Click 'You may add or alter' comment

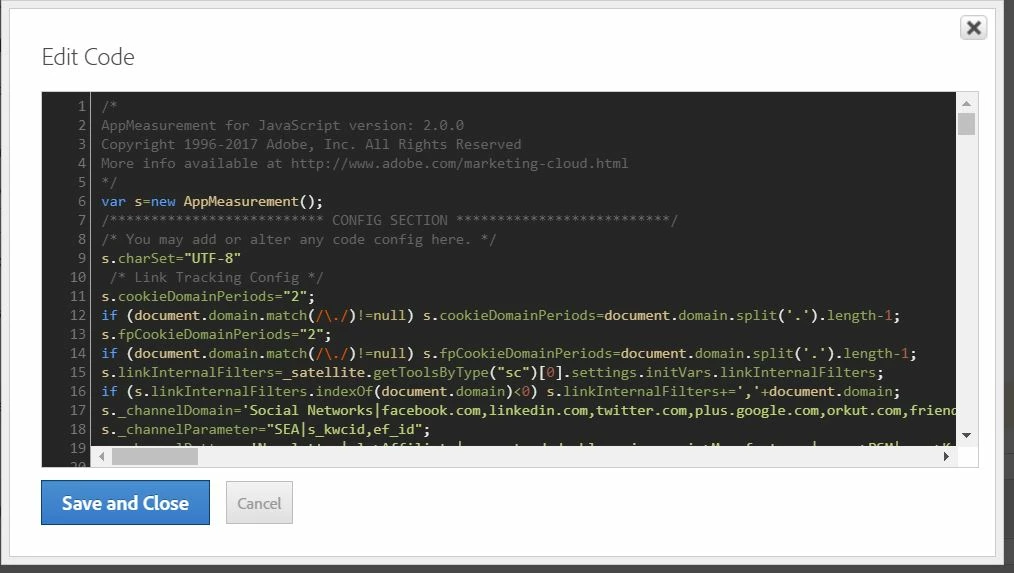[x=298, y=239]
